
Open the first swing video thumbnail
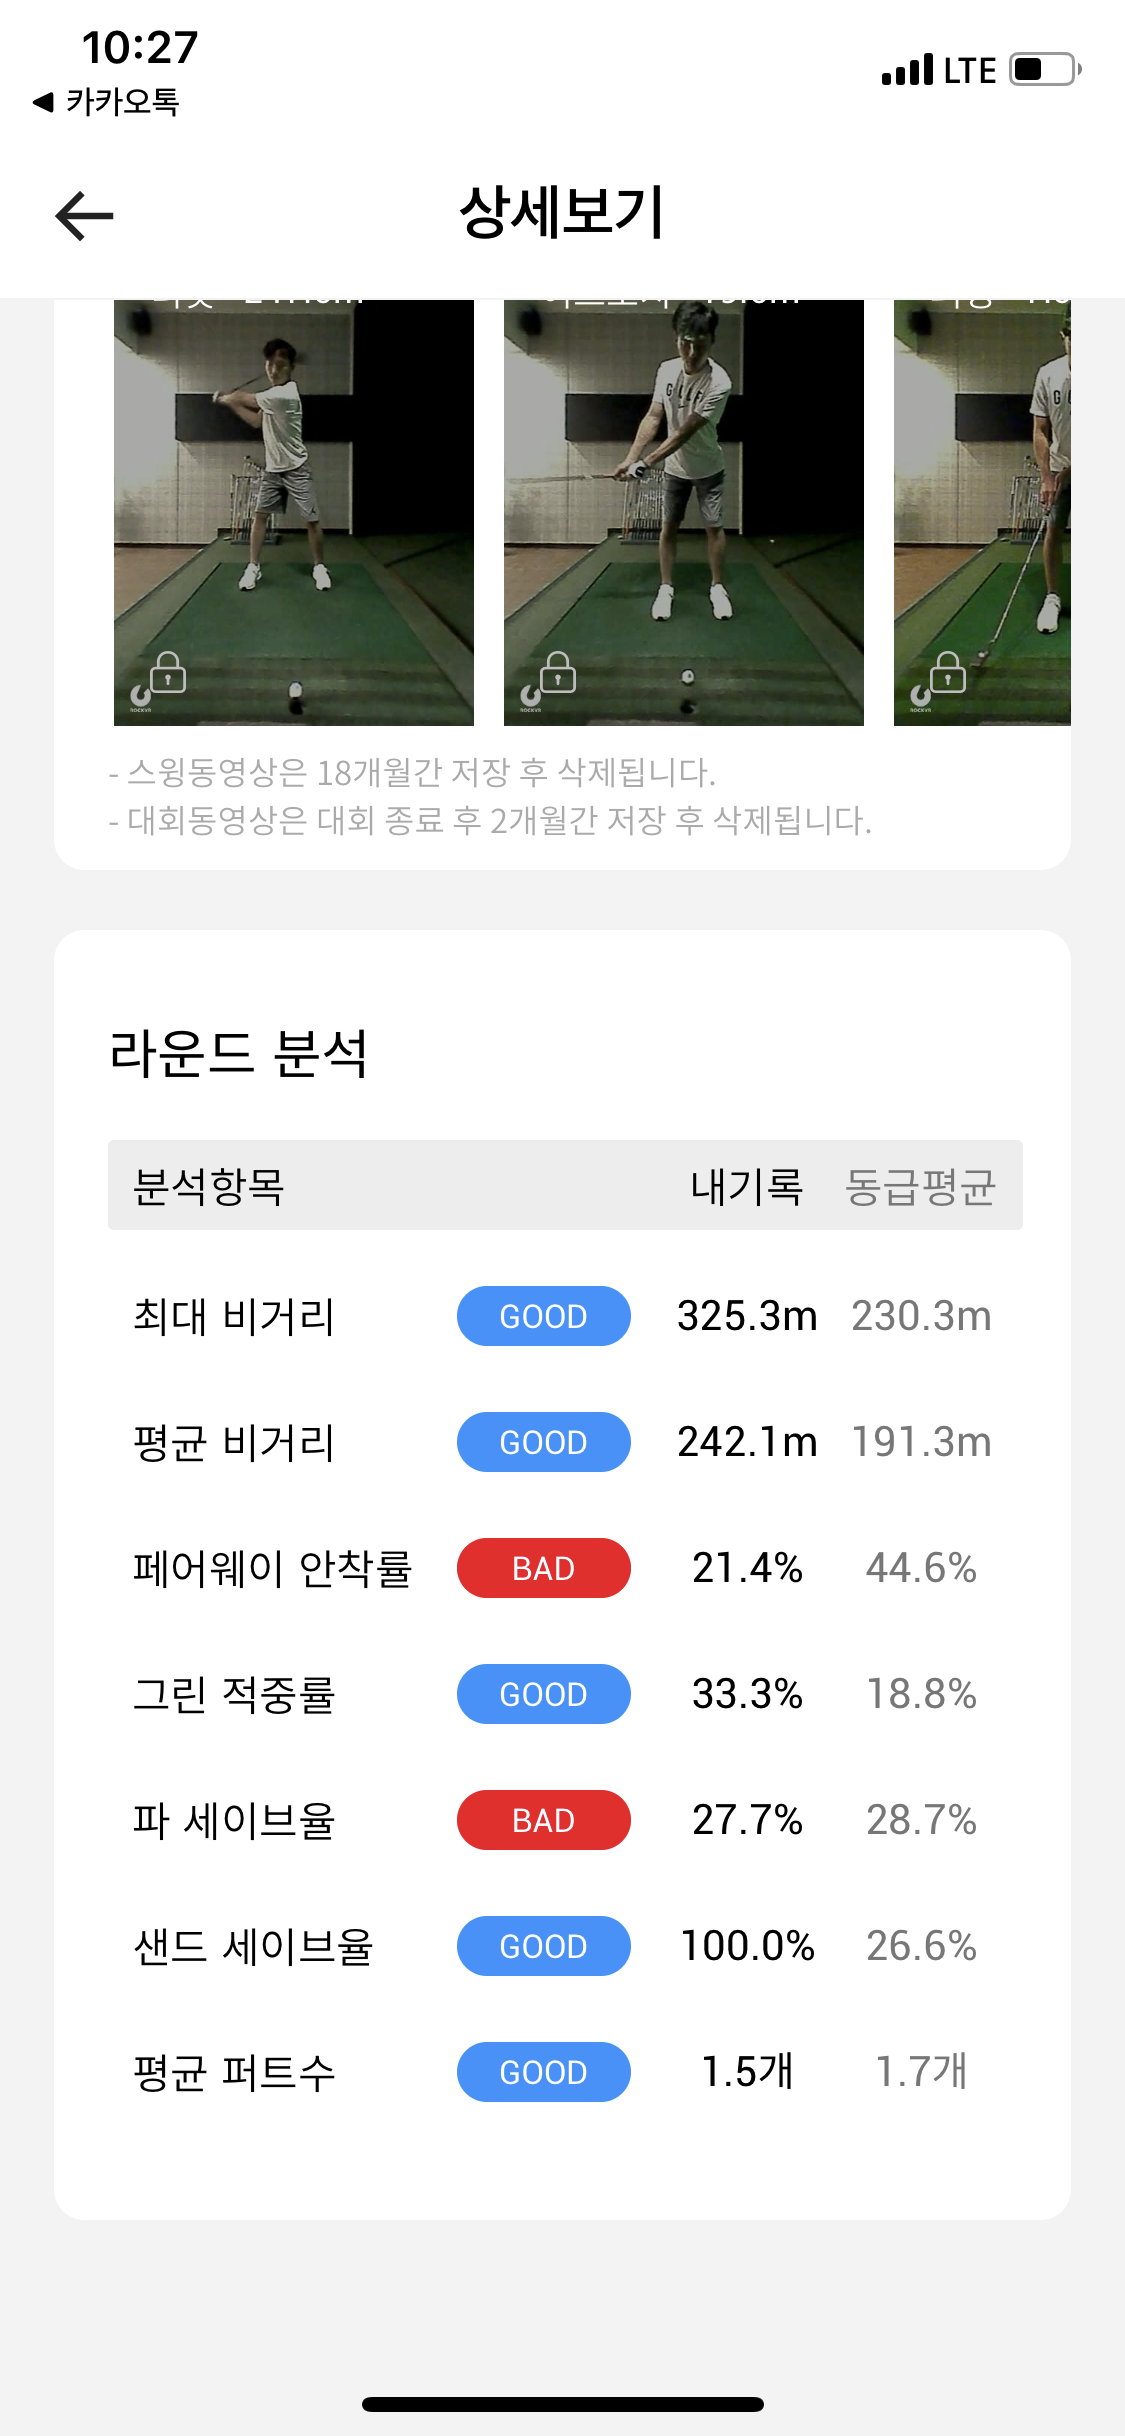pos(293,500)
